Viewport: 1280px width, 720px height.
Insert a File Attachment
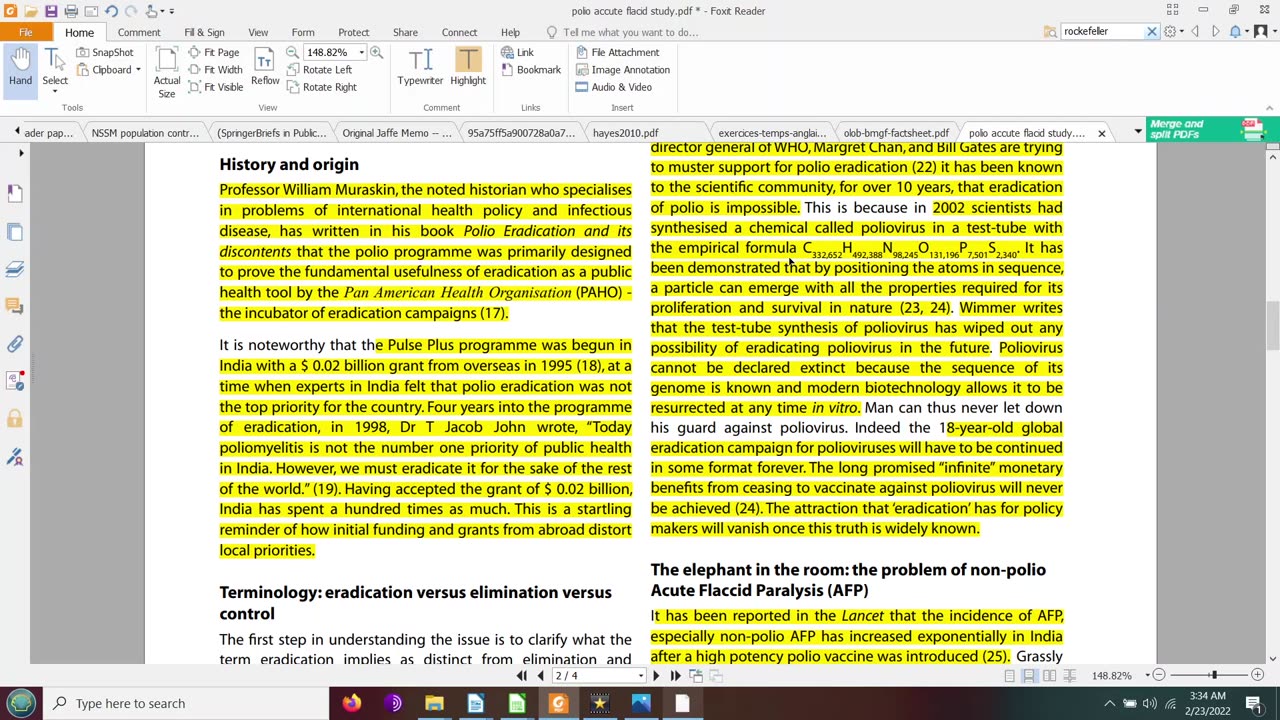coord(617,52)
